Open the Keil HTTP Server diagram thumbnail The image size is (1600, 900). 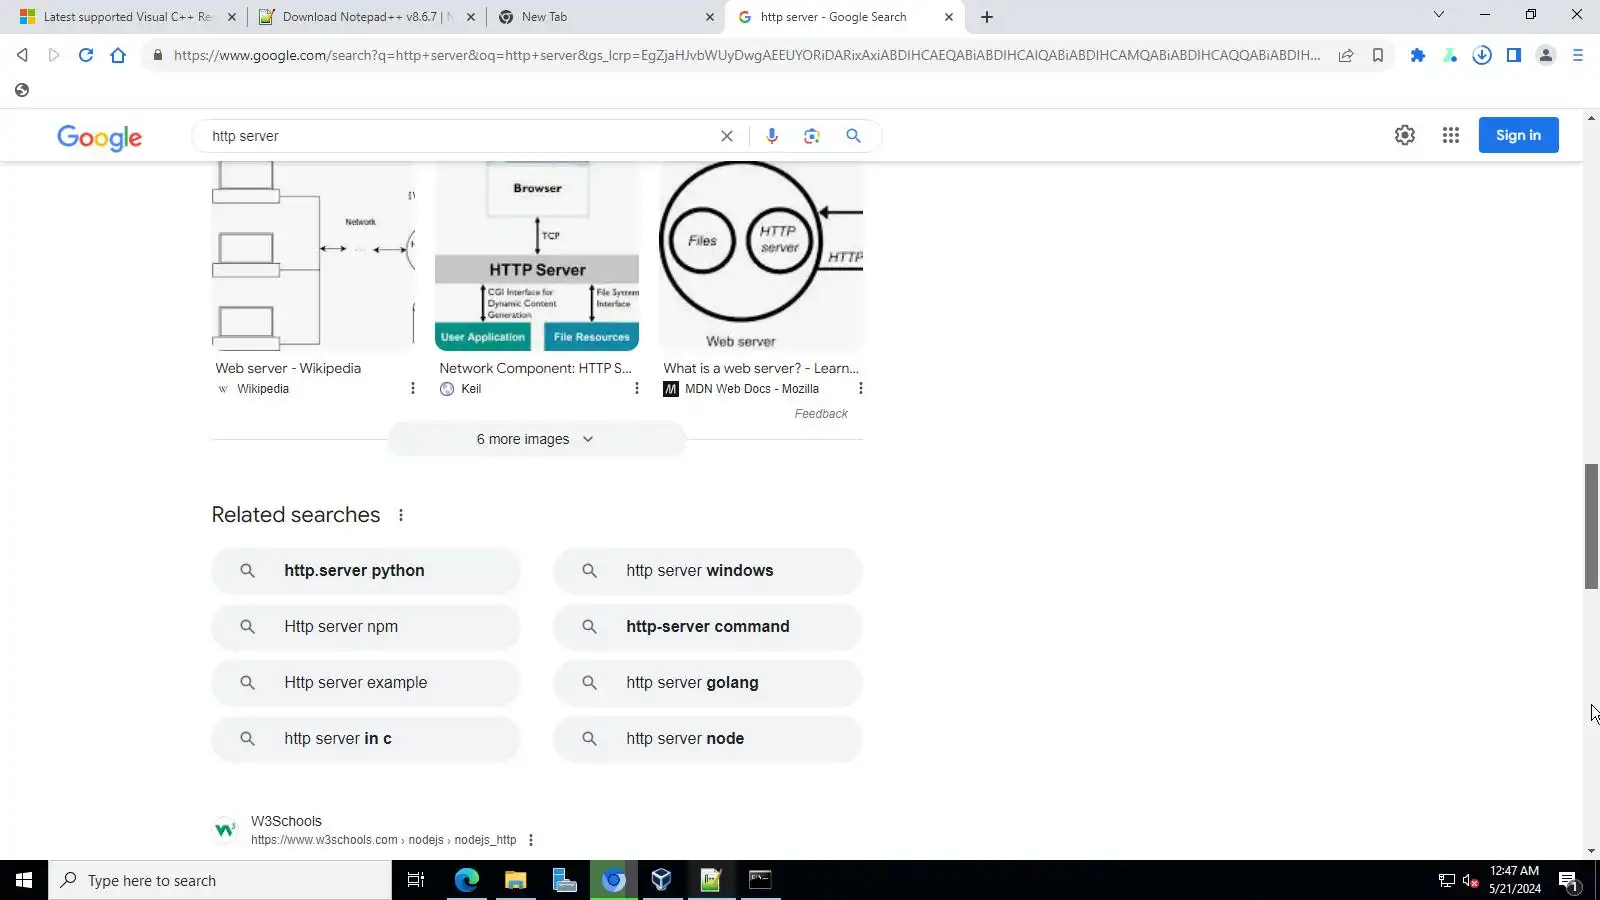pyautogui.click(x=537, y=256)
